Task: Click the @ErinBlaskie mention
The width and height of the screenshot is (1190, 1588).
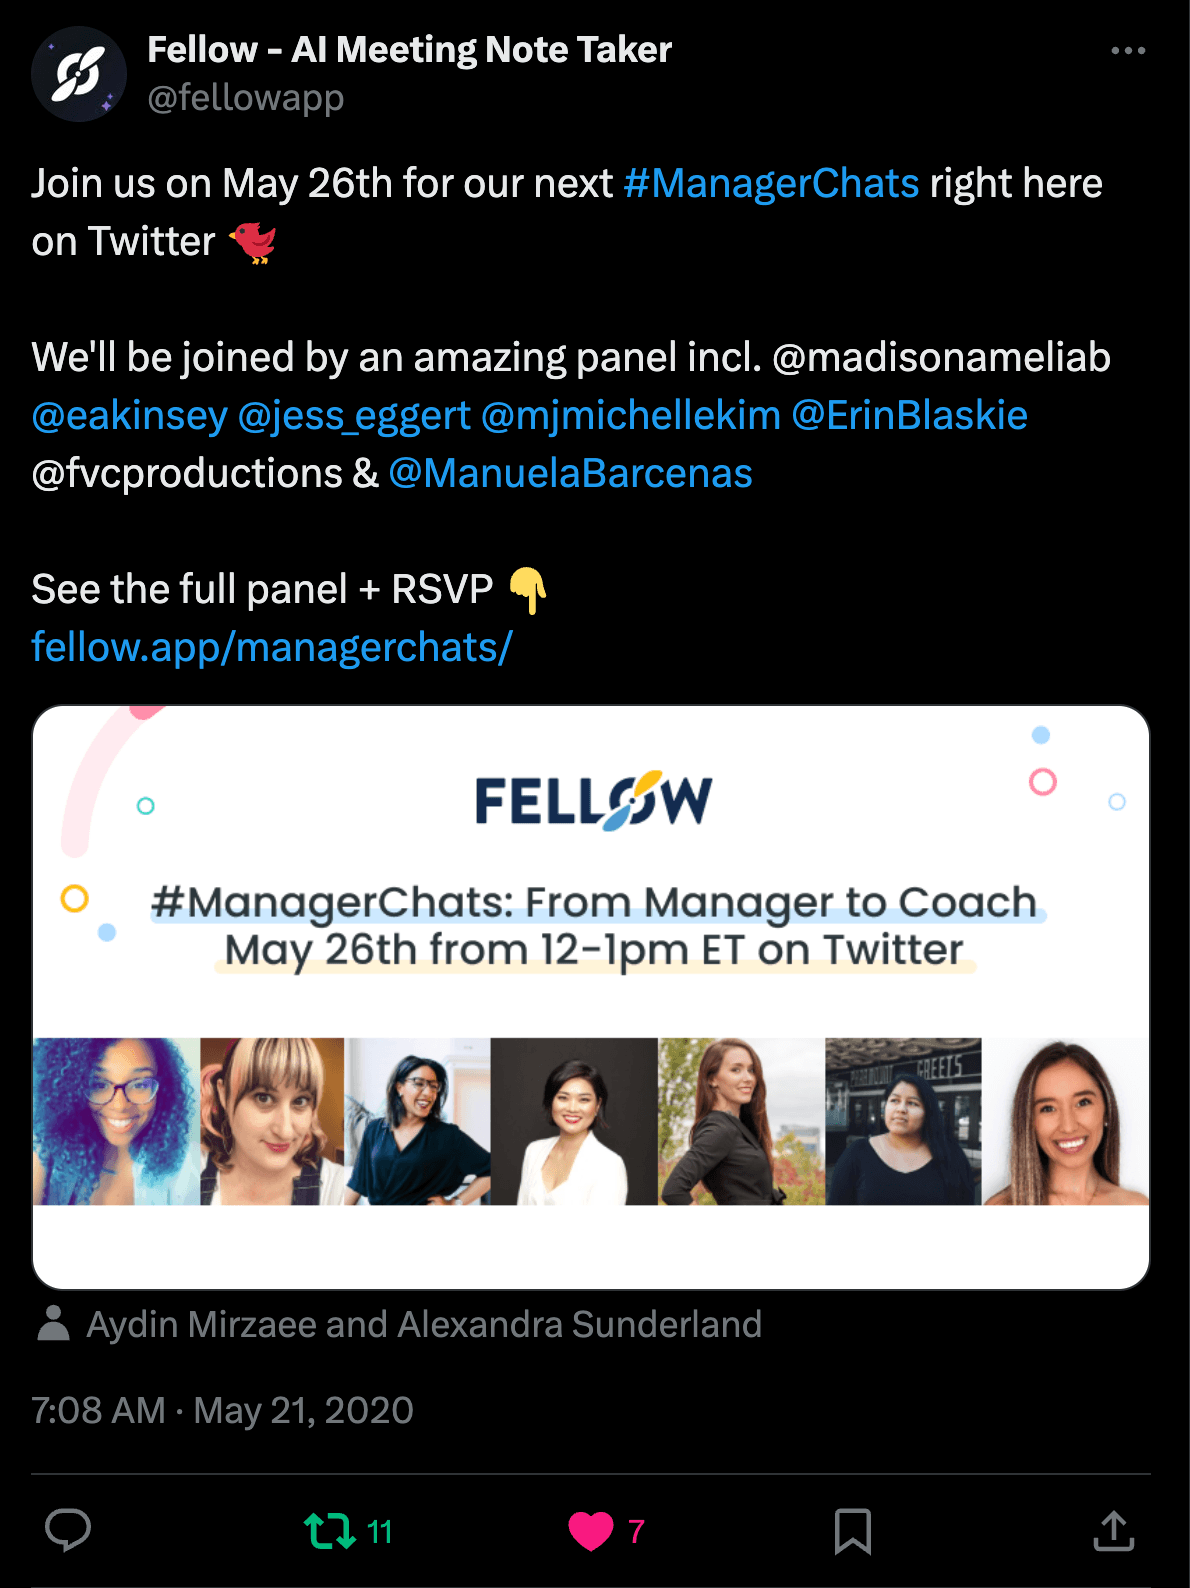Action: (x=909, y=416)
